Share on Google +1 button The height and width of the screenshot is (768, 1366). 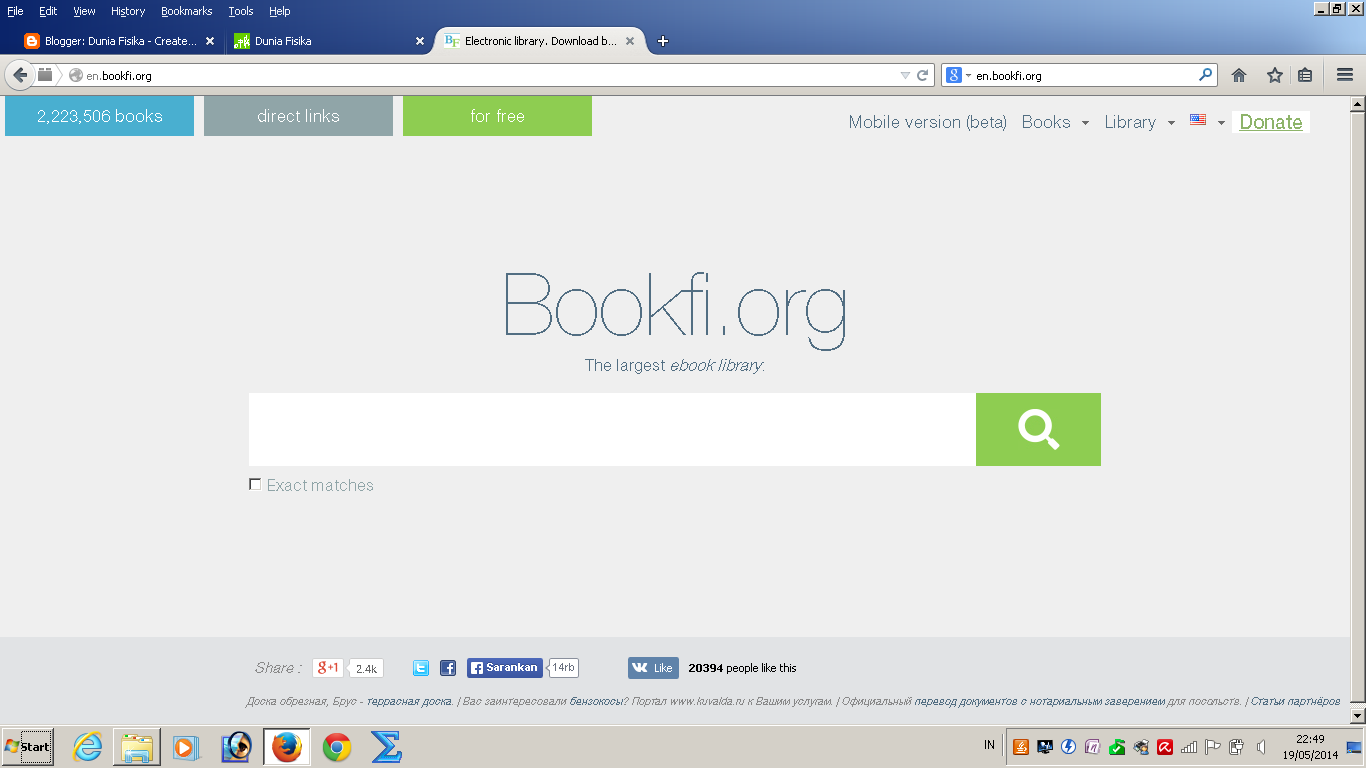(328, 668)
